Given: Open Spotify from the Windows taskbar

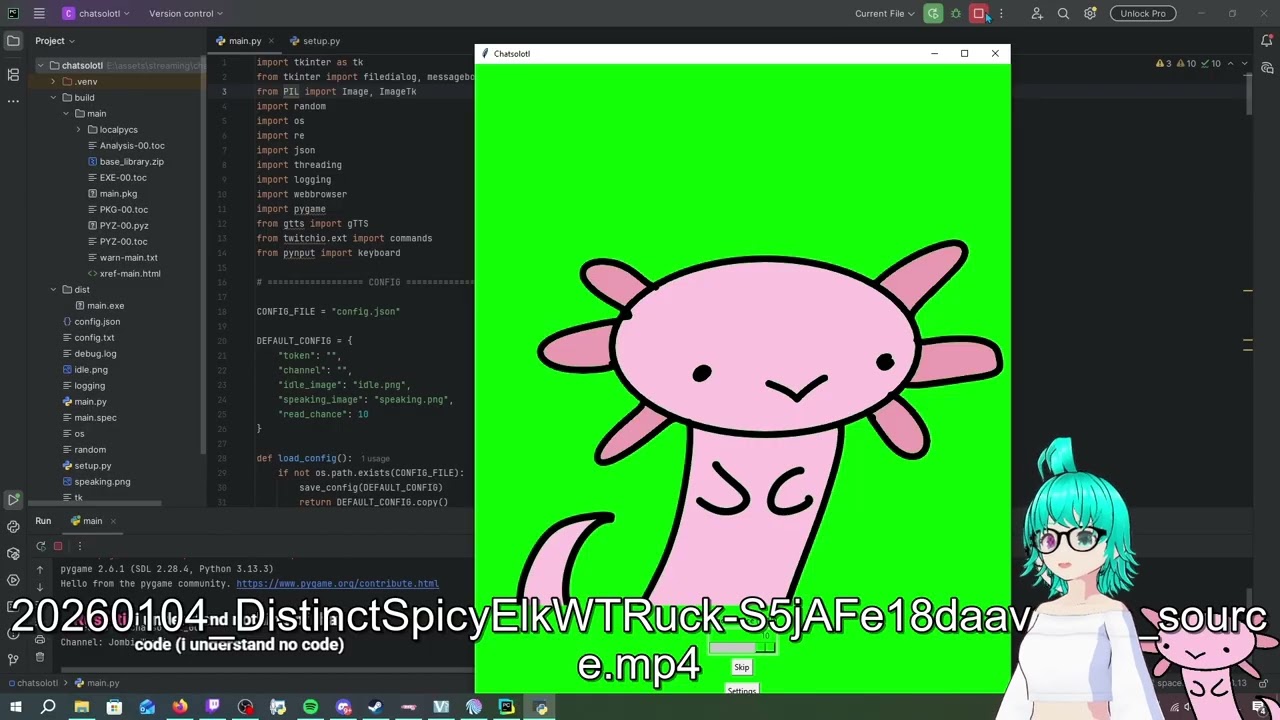Looking at the screenshot, I should 311,707.
